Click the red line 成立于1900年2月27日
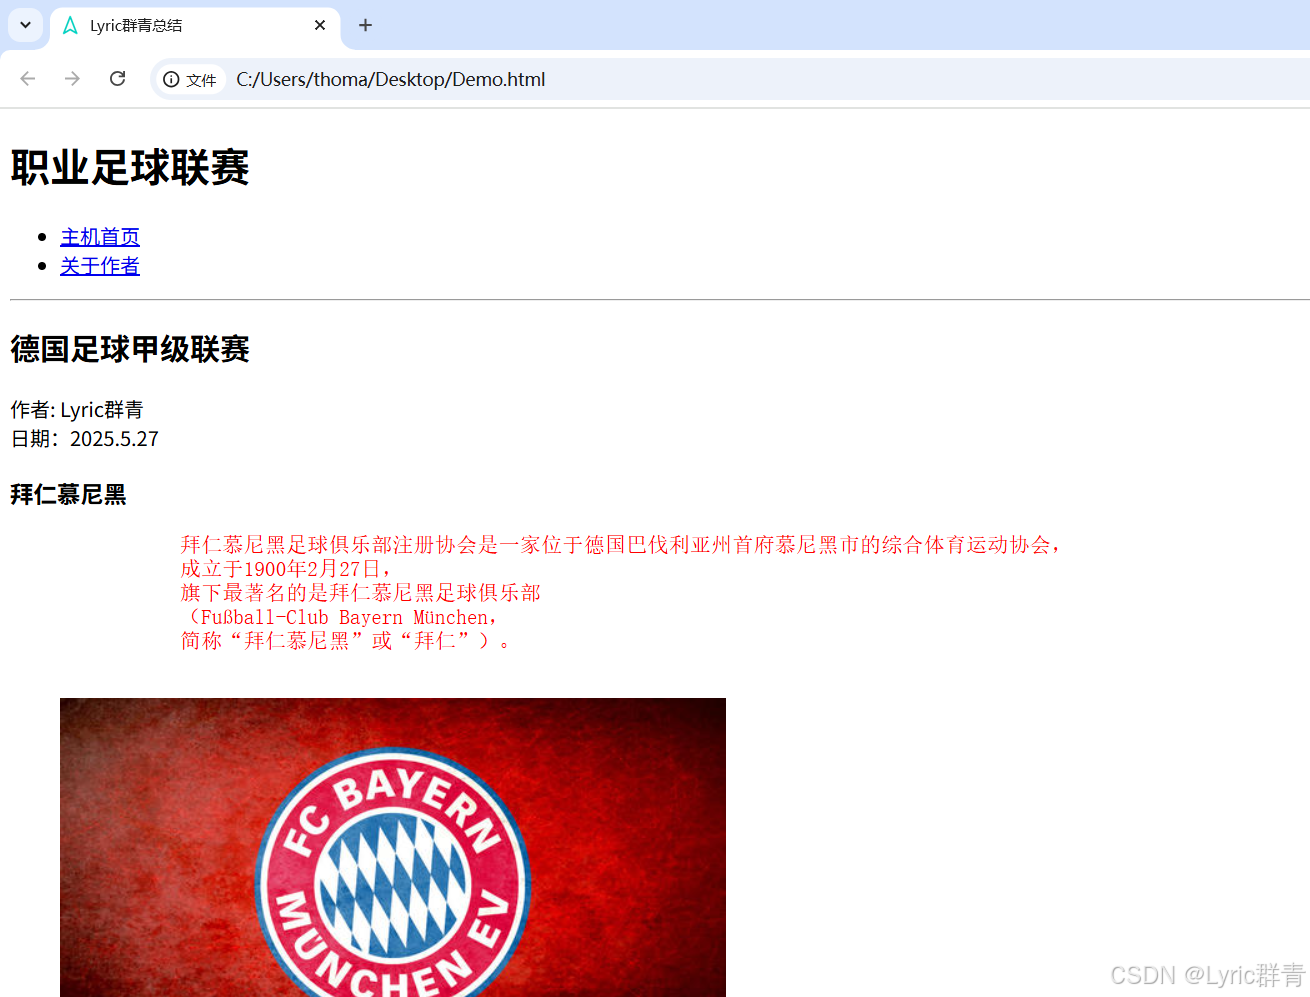The image size is (1310, 997). [x=286, y=569]
